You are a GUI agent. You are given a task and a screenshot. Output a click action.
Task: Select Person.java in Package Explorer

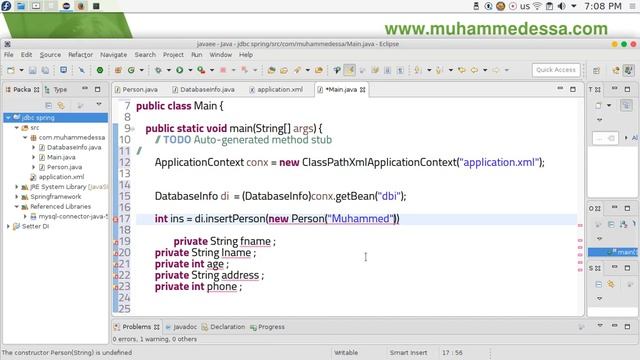pyautogui.click(x=60, y=167)
